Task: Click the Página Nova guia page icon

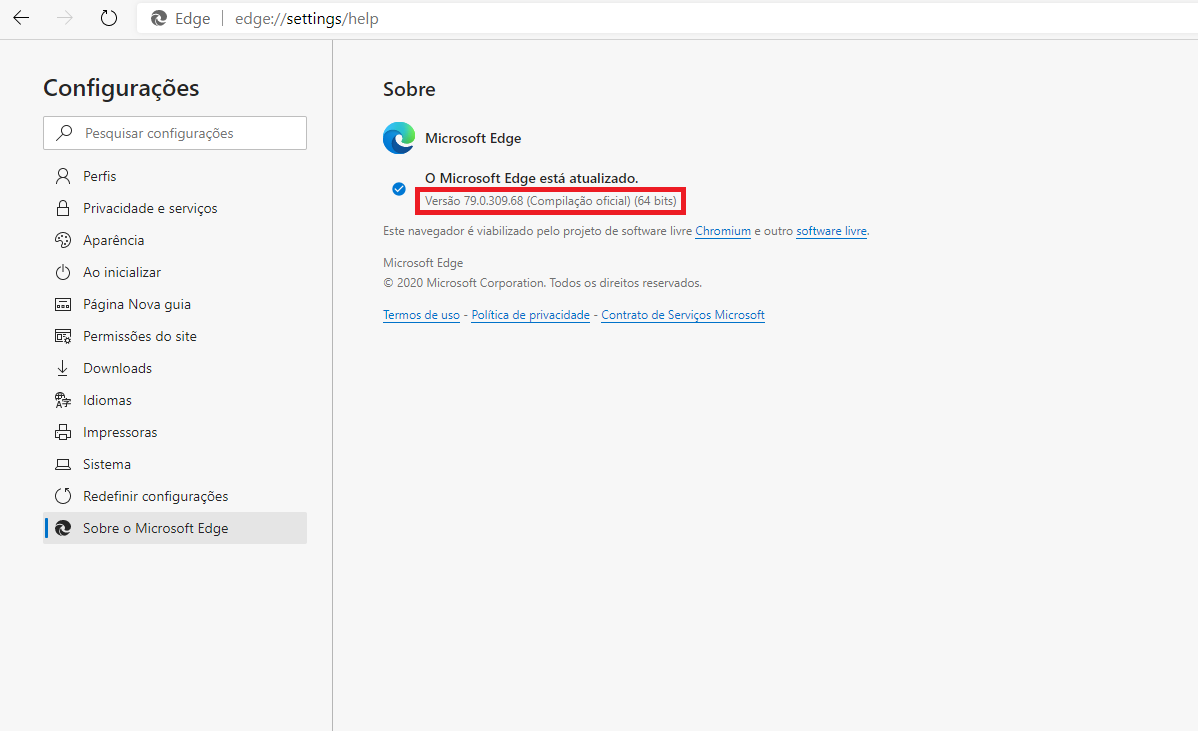Action: [x=63, y=305]
